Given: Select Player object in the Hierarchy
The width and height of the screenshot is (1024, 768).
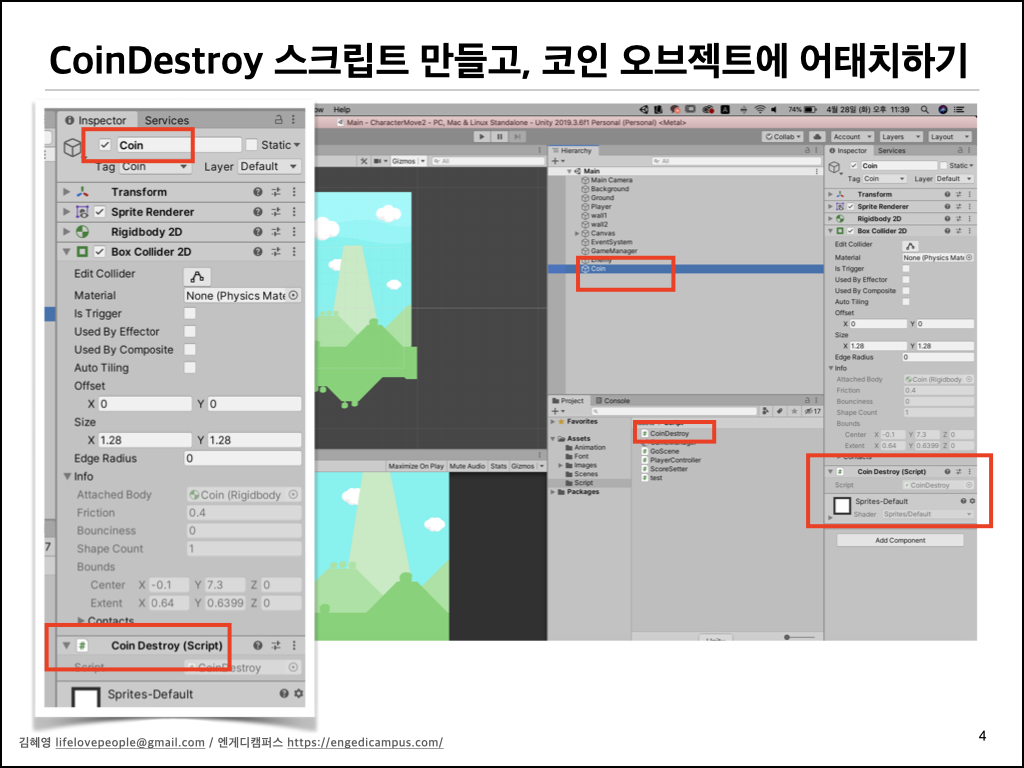Looking at the screenshot, I should (x=601, y=206).
